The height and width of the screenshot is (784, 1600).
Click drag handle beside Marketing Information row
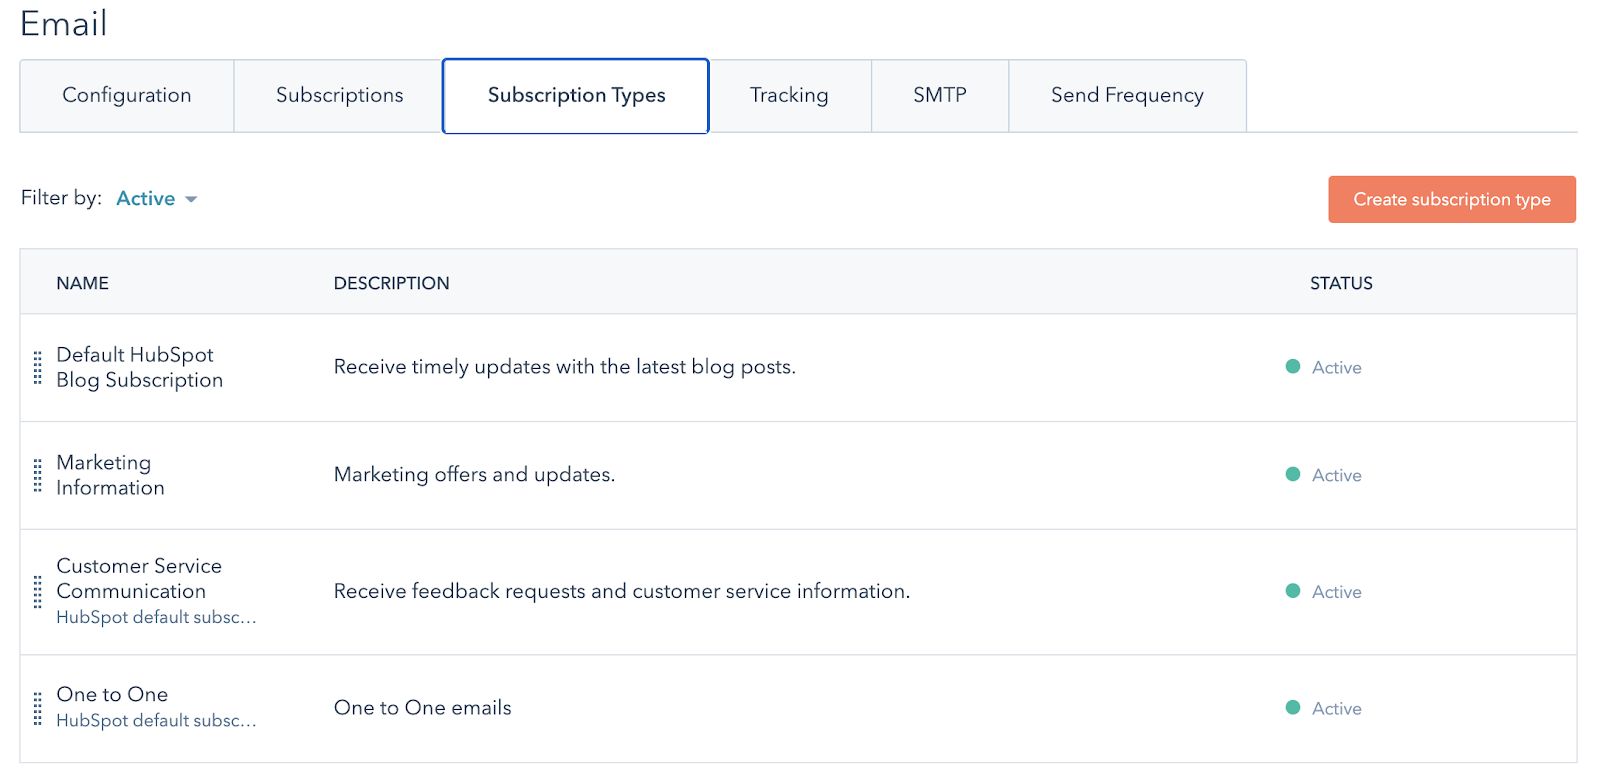tap(38, 475)
